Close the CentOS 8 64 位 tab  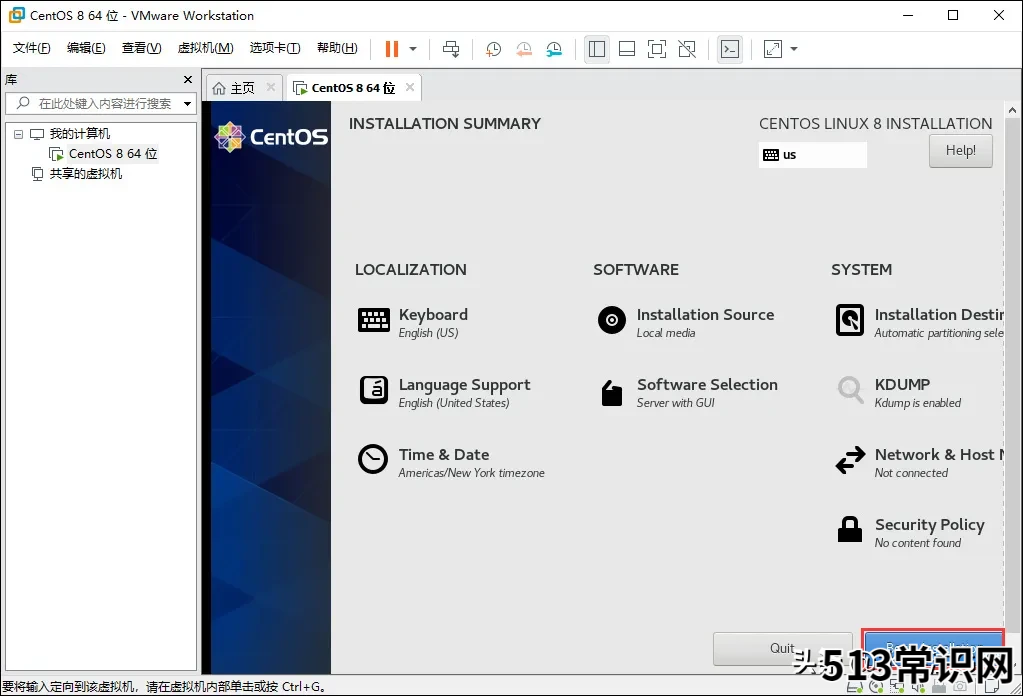(410, 87)
